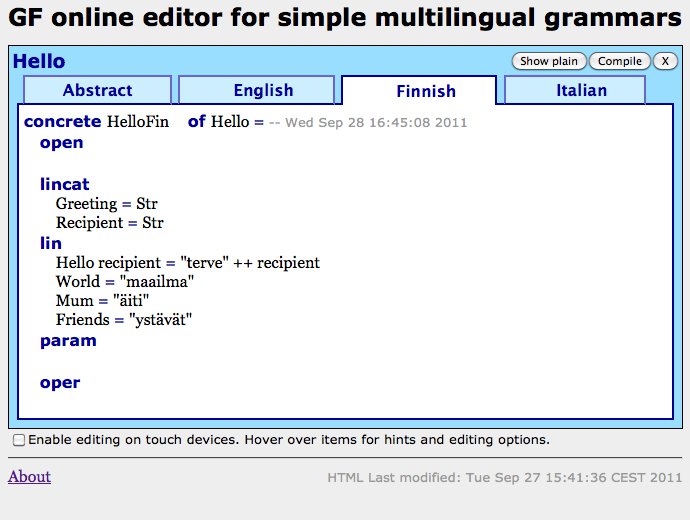Click the Hello recipient linearization line
Screen dimensions: 690x520
coord(187,263)
